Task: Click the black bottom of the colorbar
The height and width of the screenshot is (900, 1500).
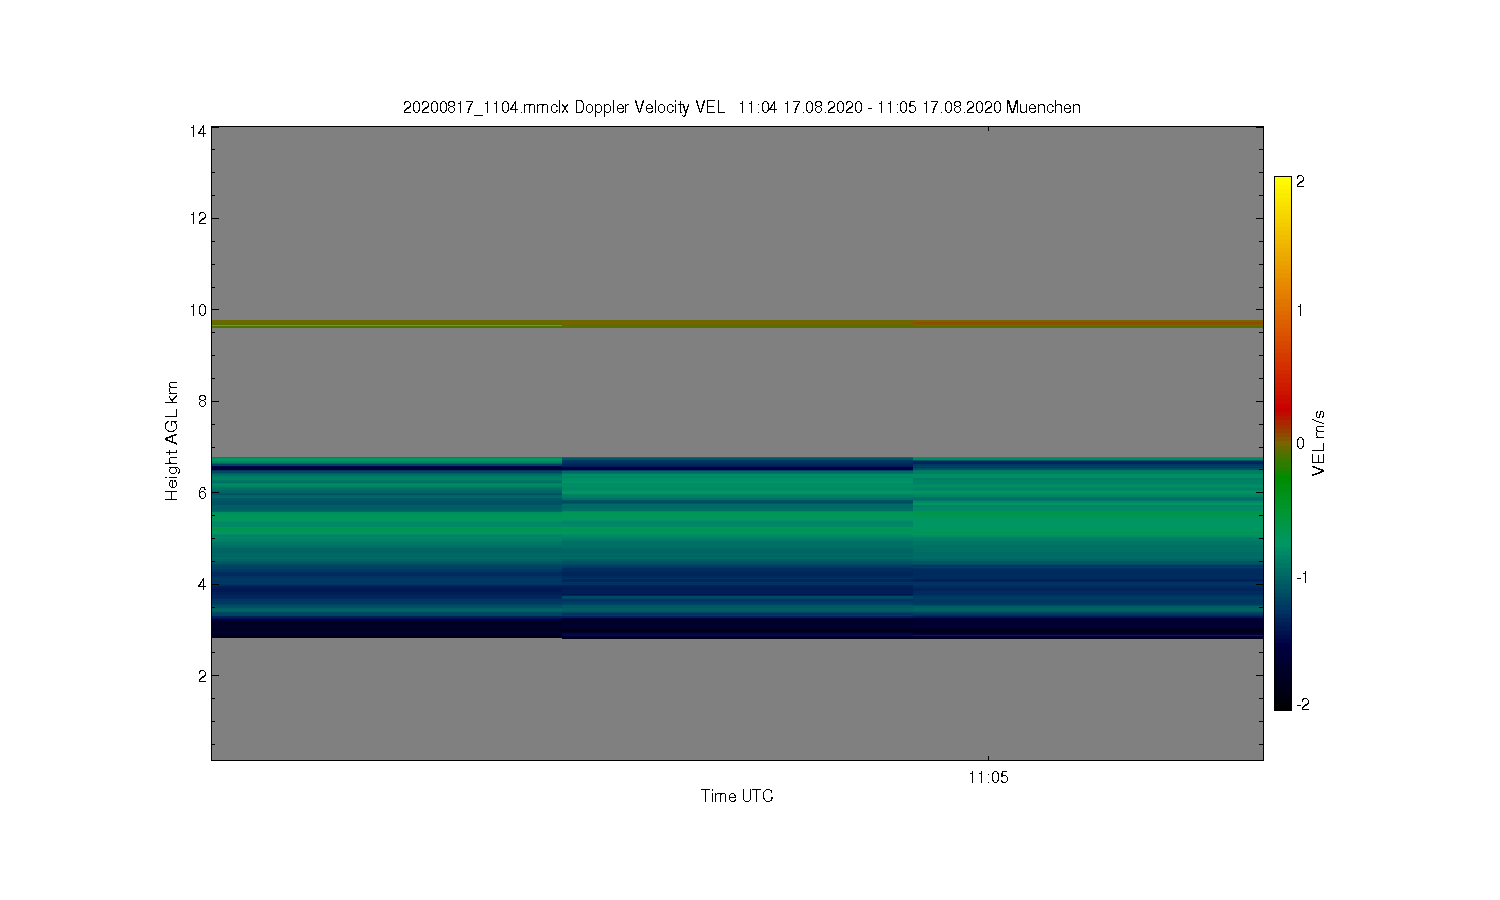Action: point(1283,698)
